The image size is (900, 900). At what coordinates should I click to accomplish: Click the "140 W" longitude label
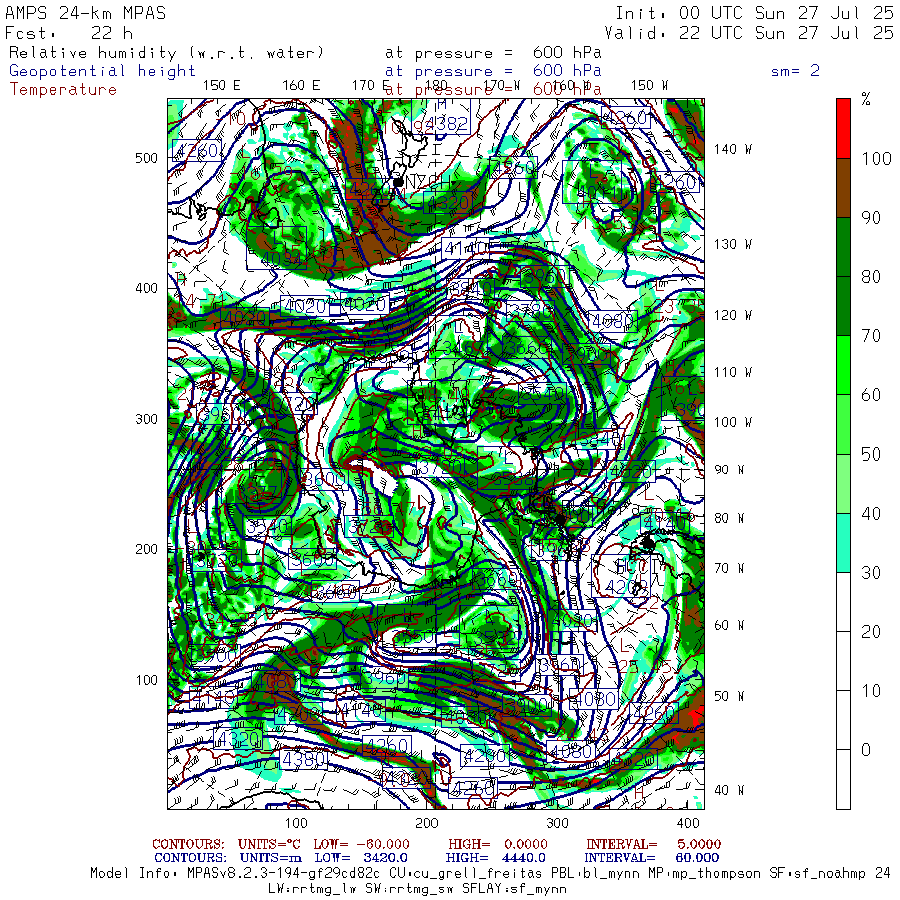[733, 149]
